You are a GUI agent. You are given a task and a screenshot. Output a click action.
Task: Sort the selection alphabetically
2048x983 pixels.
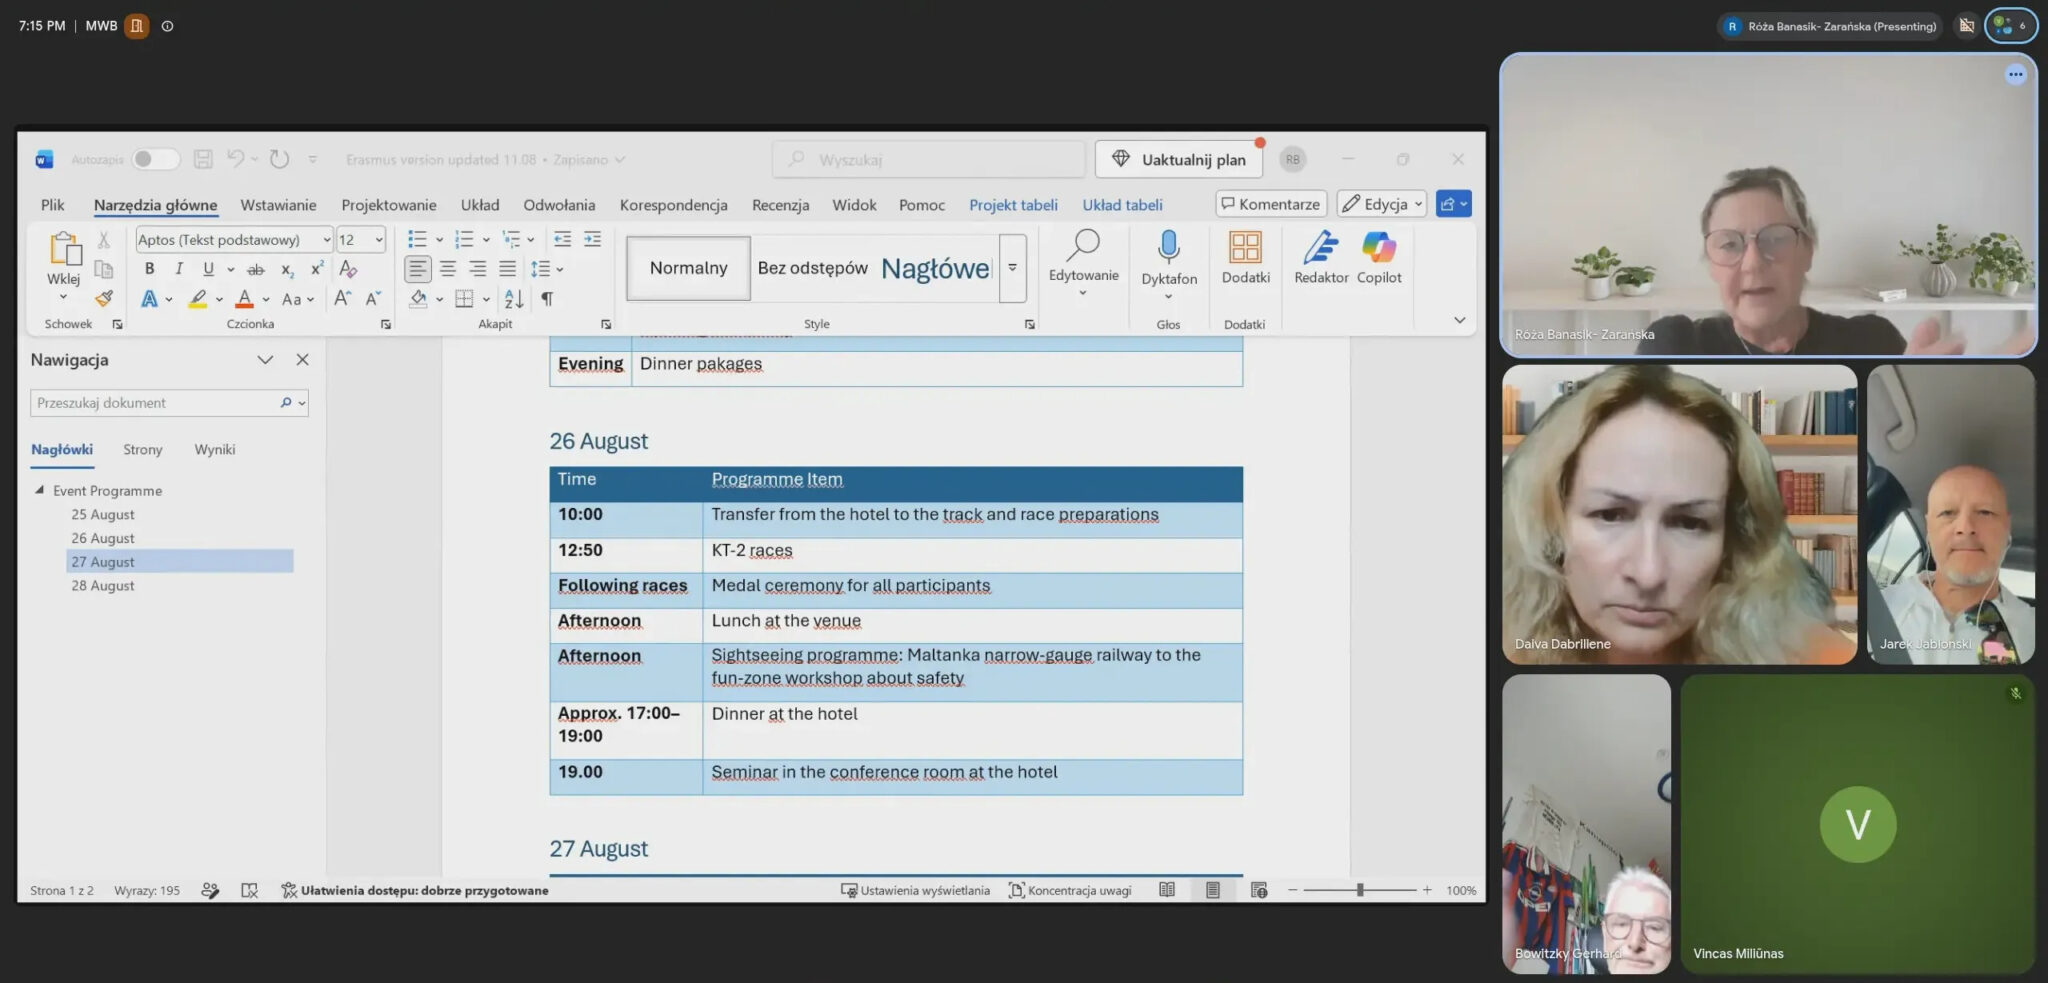(514, 298)
